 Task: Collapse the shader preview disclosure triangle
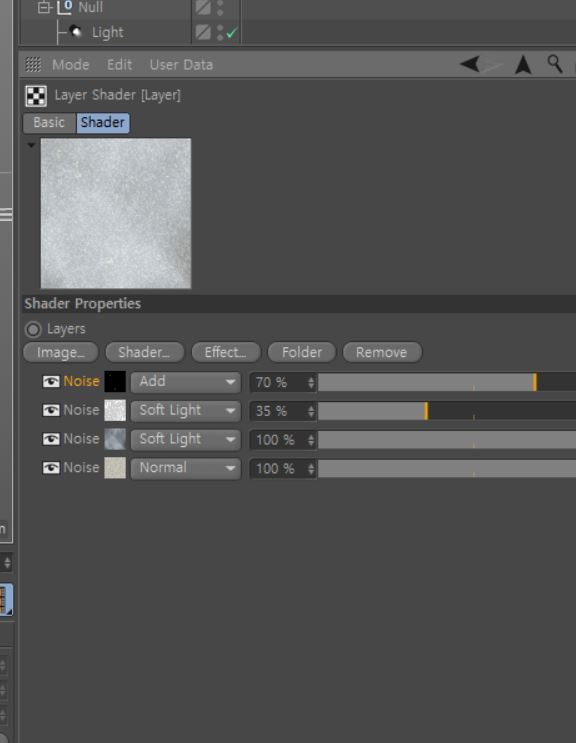tap(31, 145)
